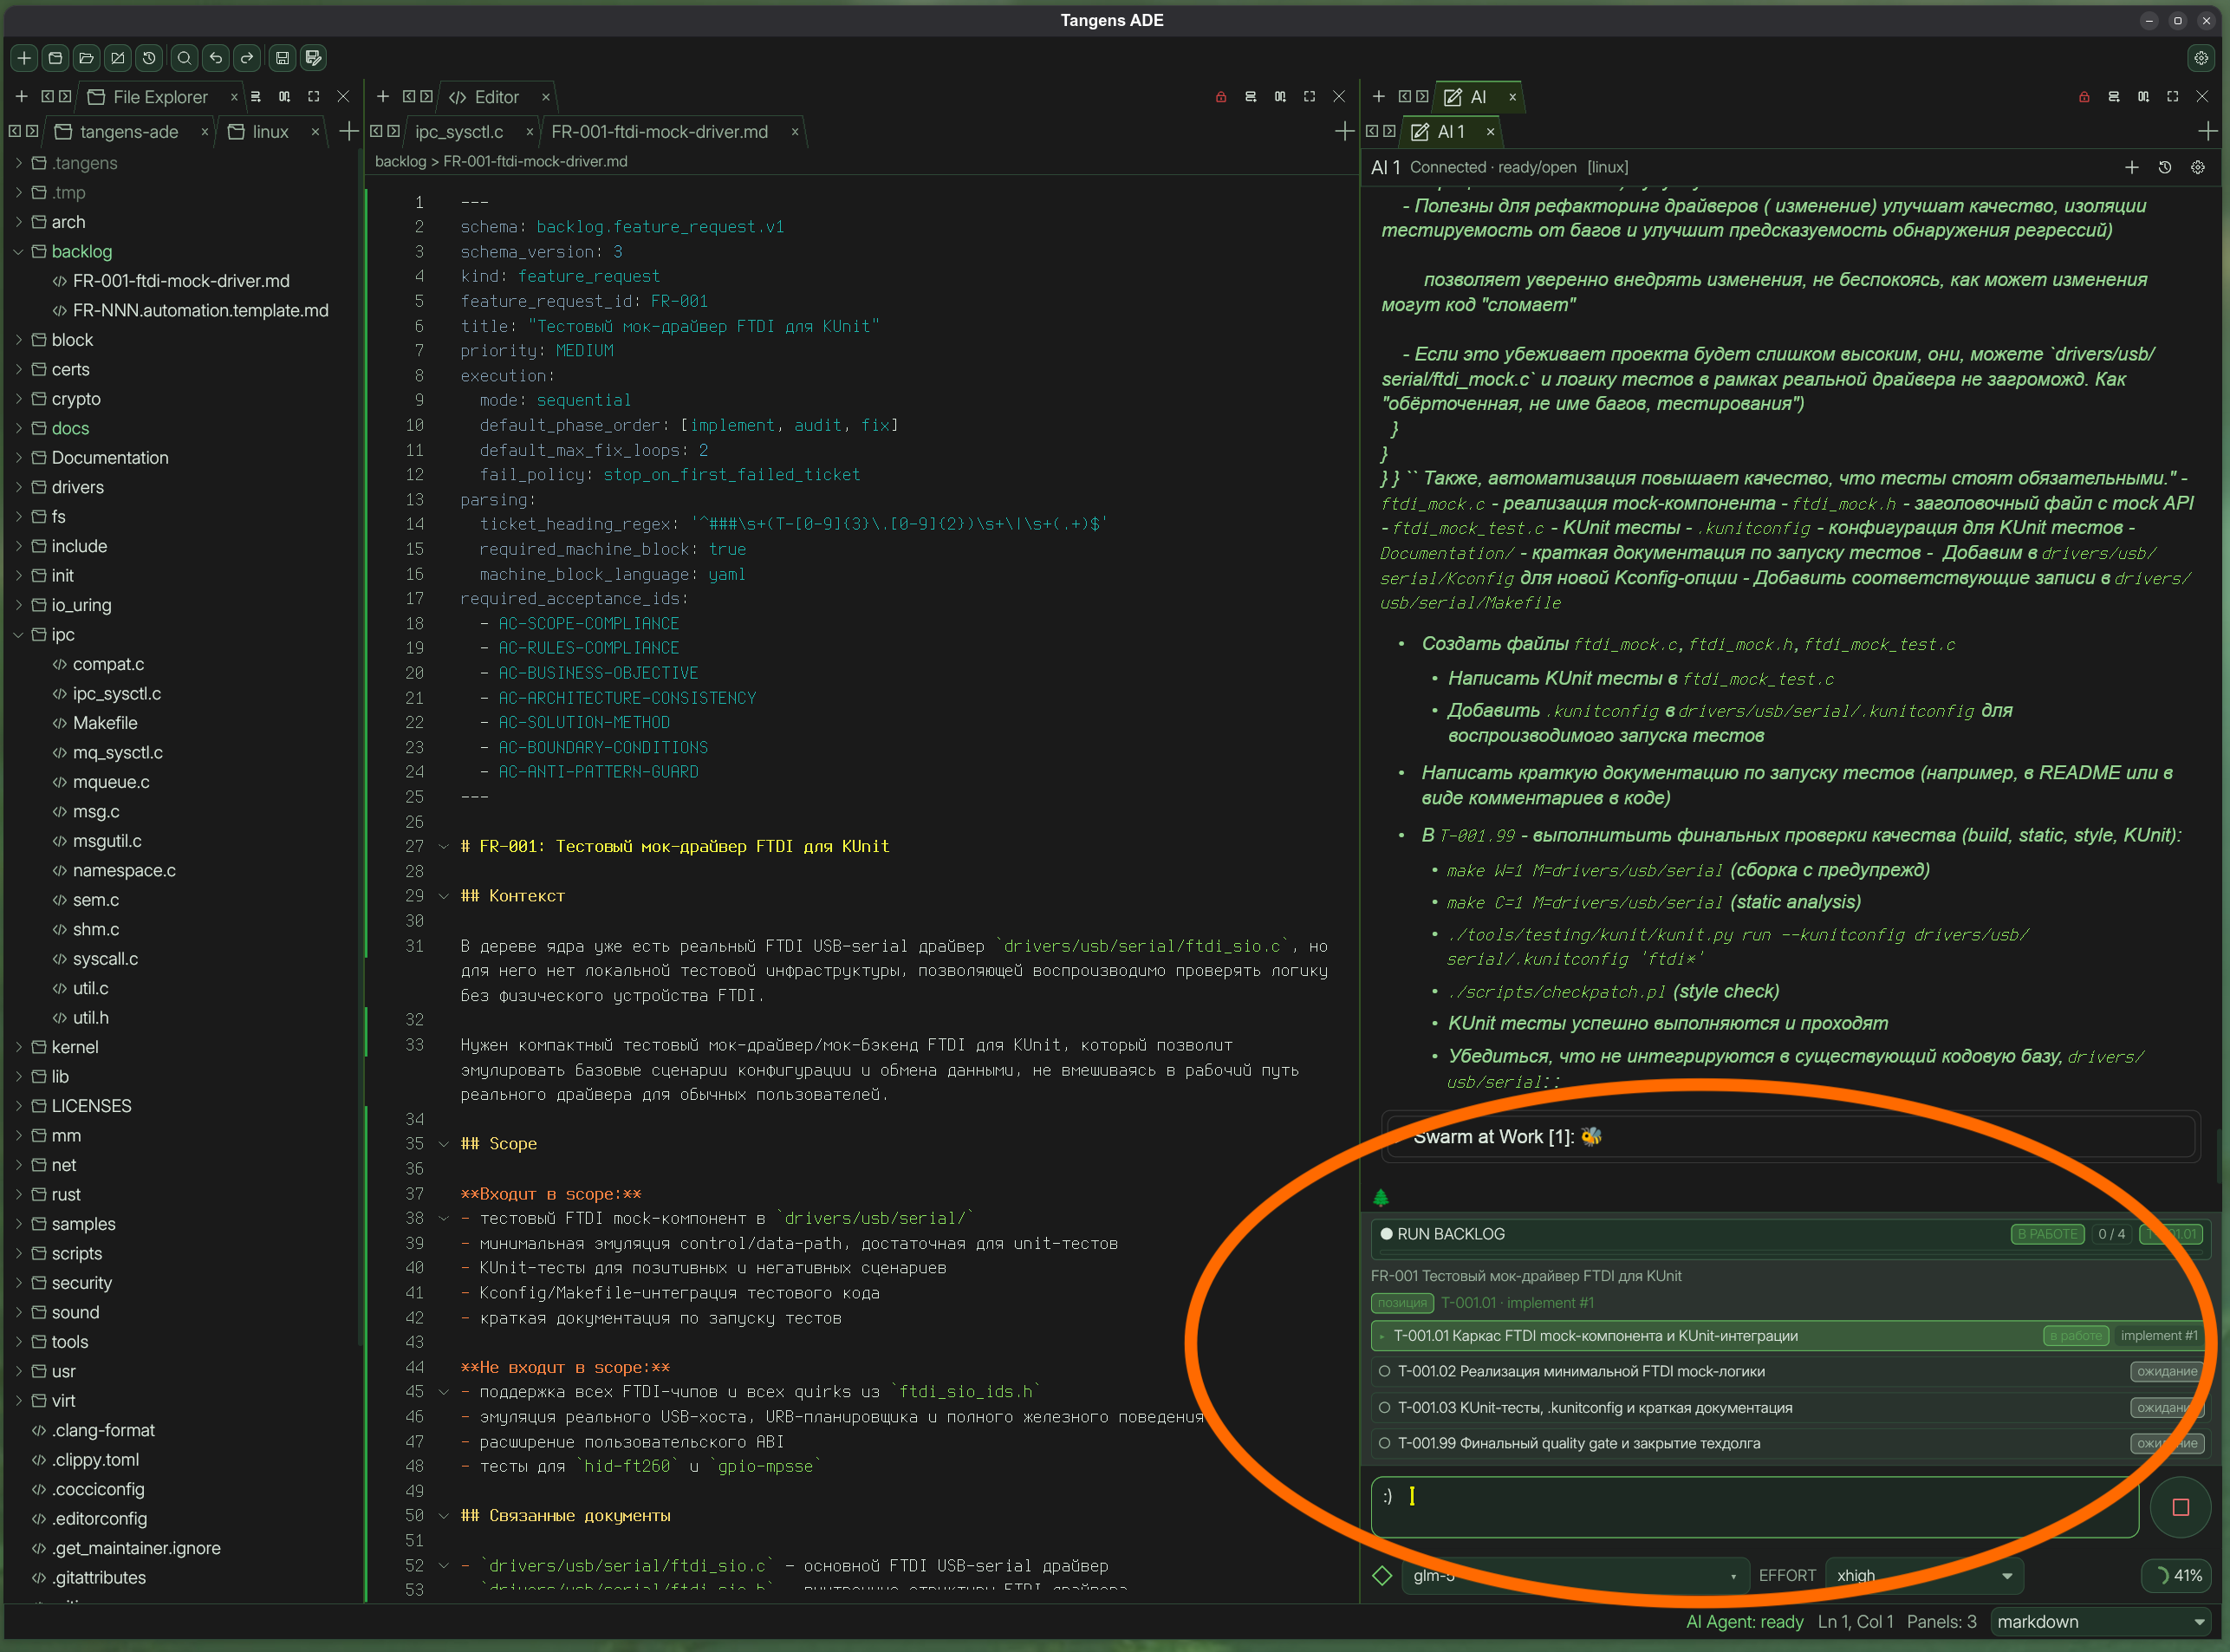
Task: Click the Search magnifier toolbar icon
Action: 184,58
